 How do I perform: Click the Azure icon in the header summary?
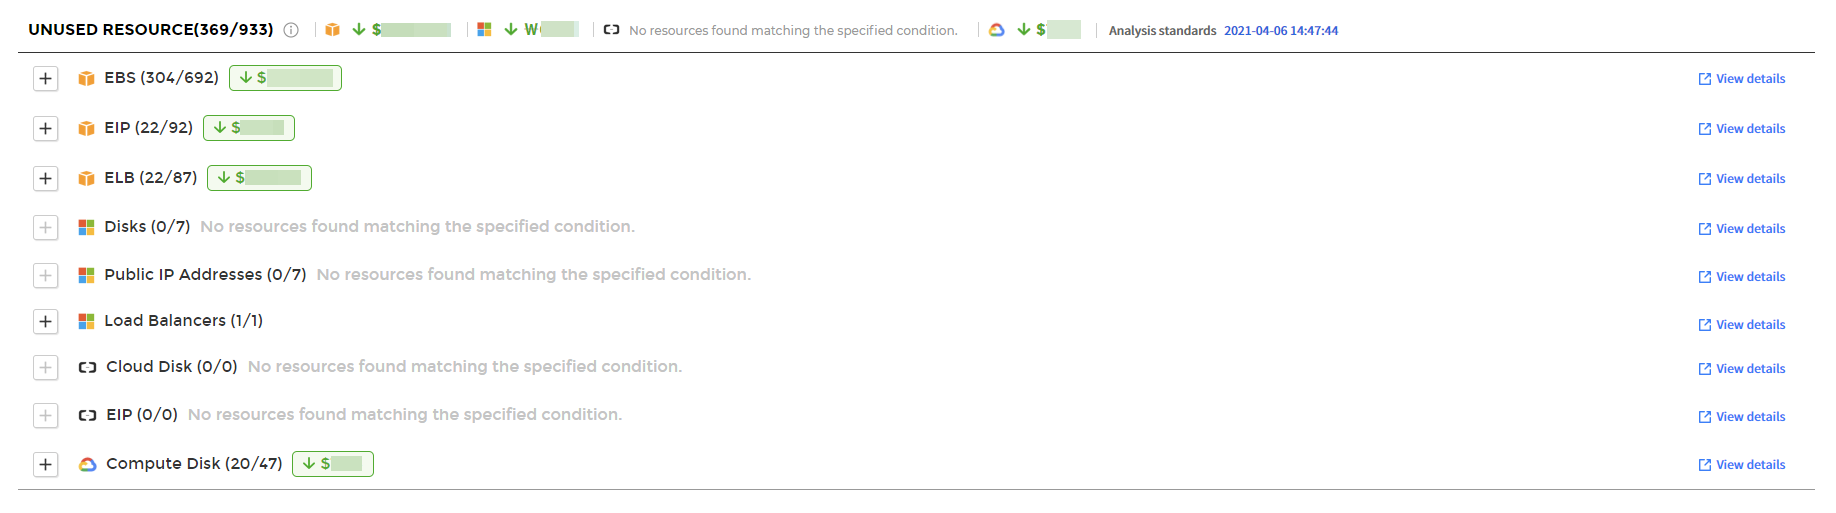[484, 30]
